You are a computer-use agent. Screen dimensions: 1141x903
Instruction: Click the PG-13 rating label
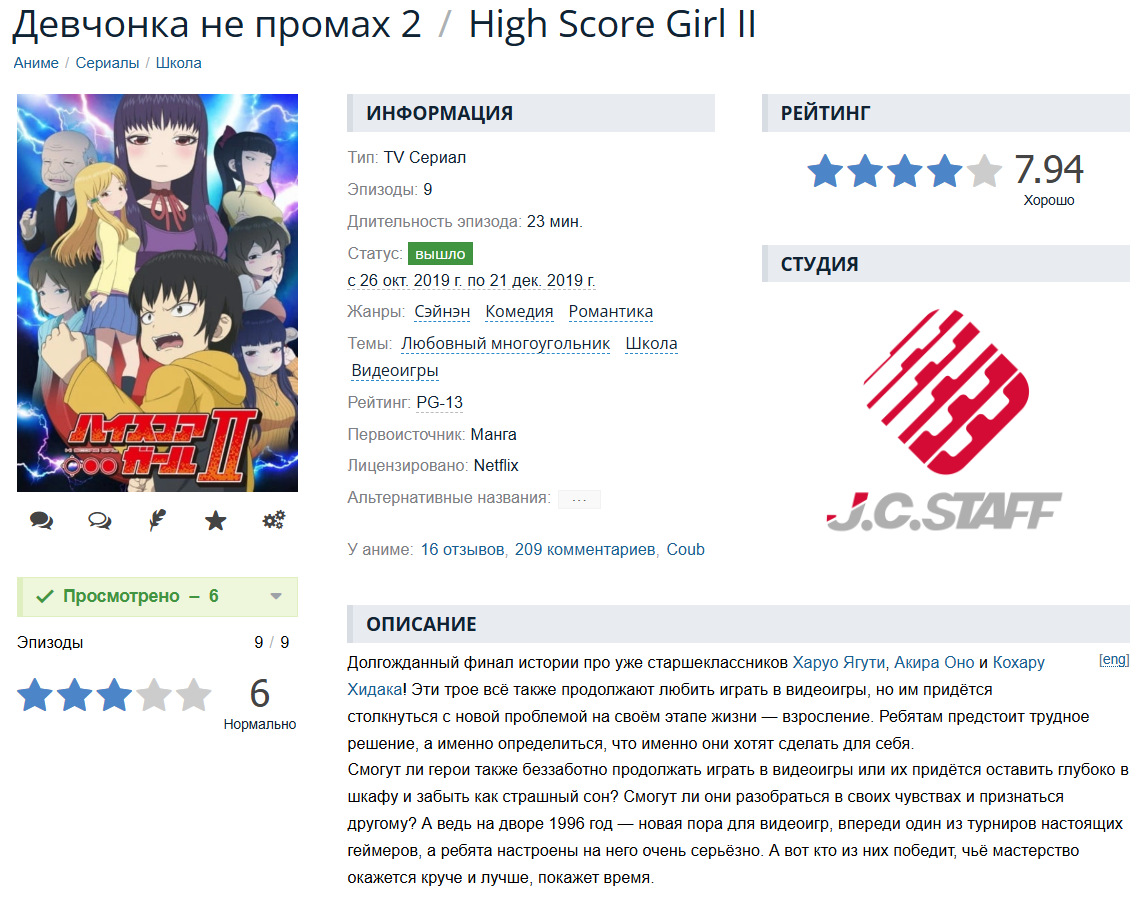click(440, 403)
